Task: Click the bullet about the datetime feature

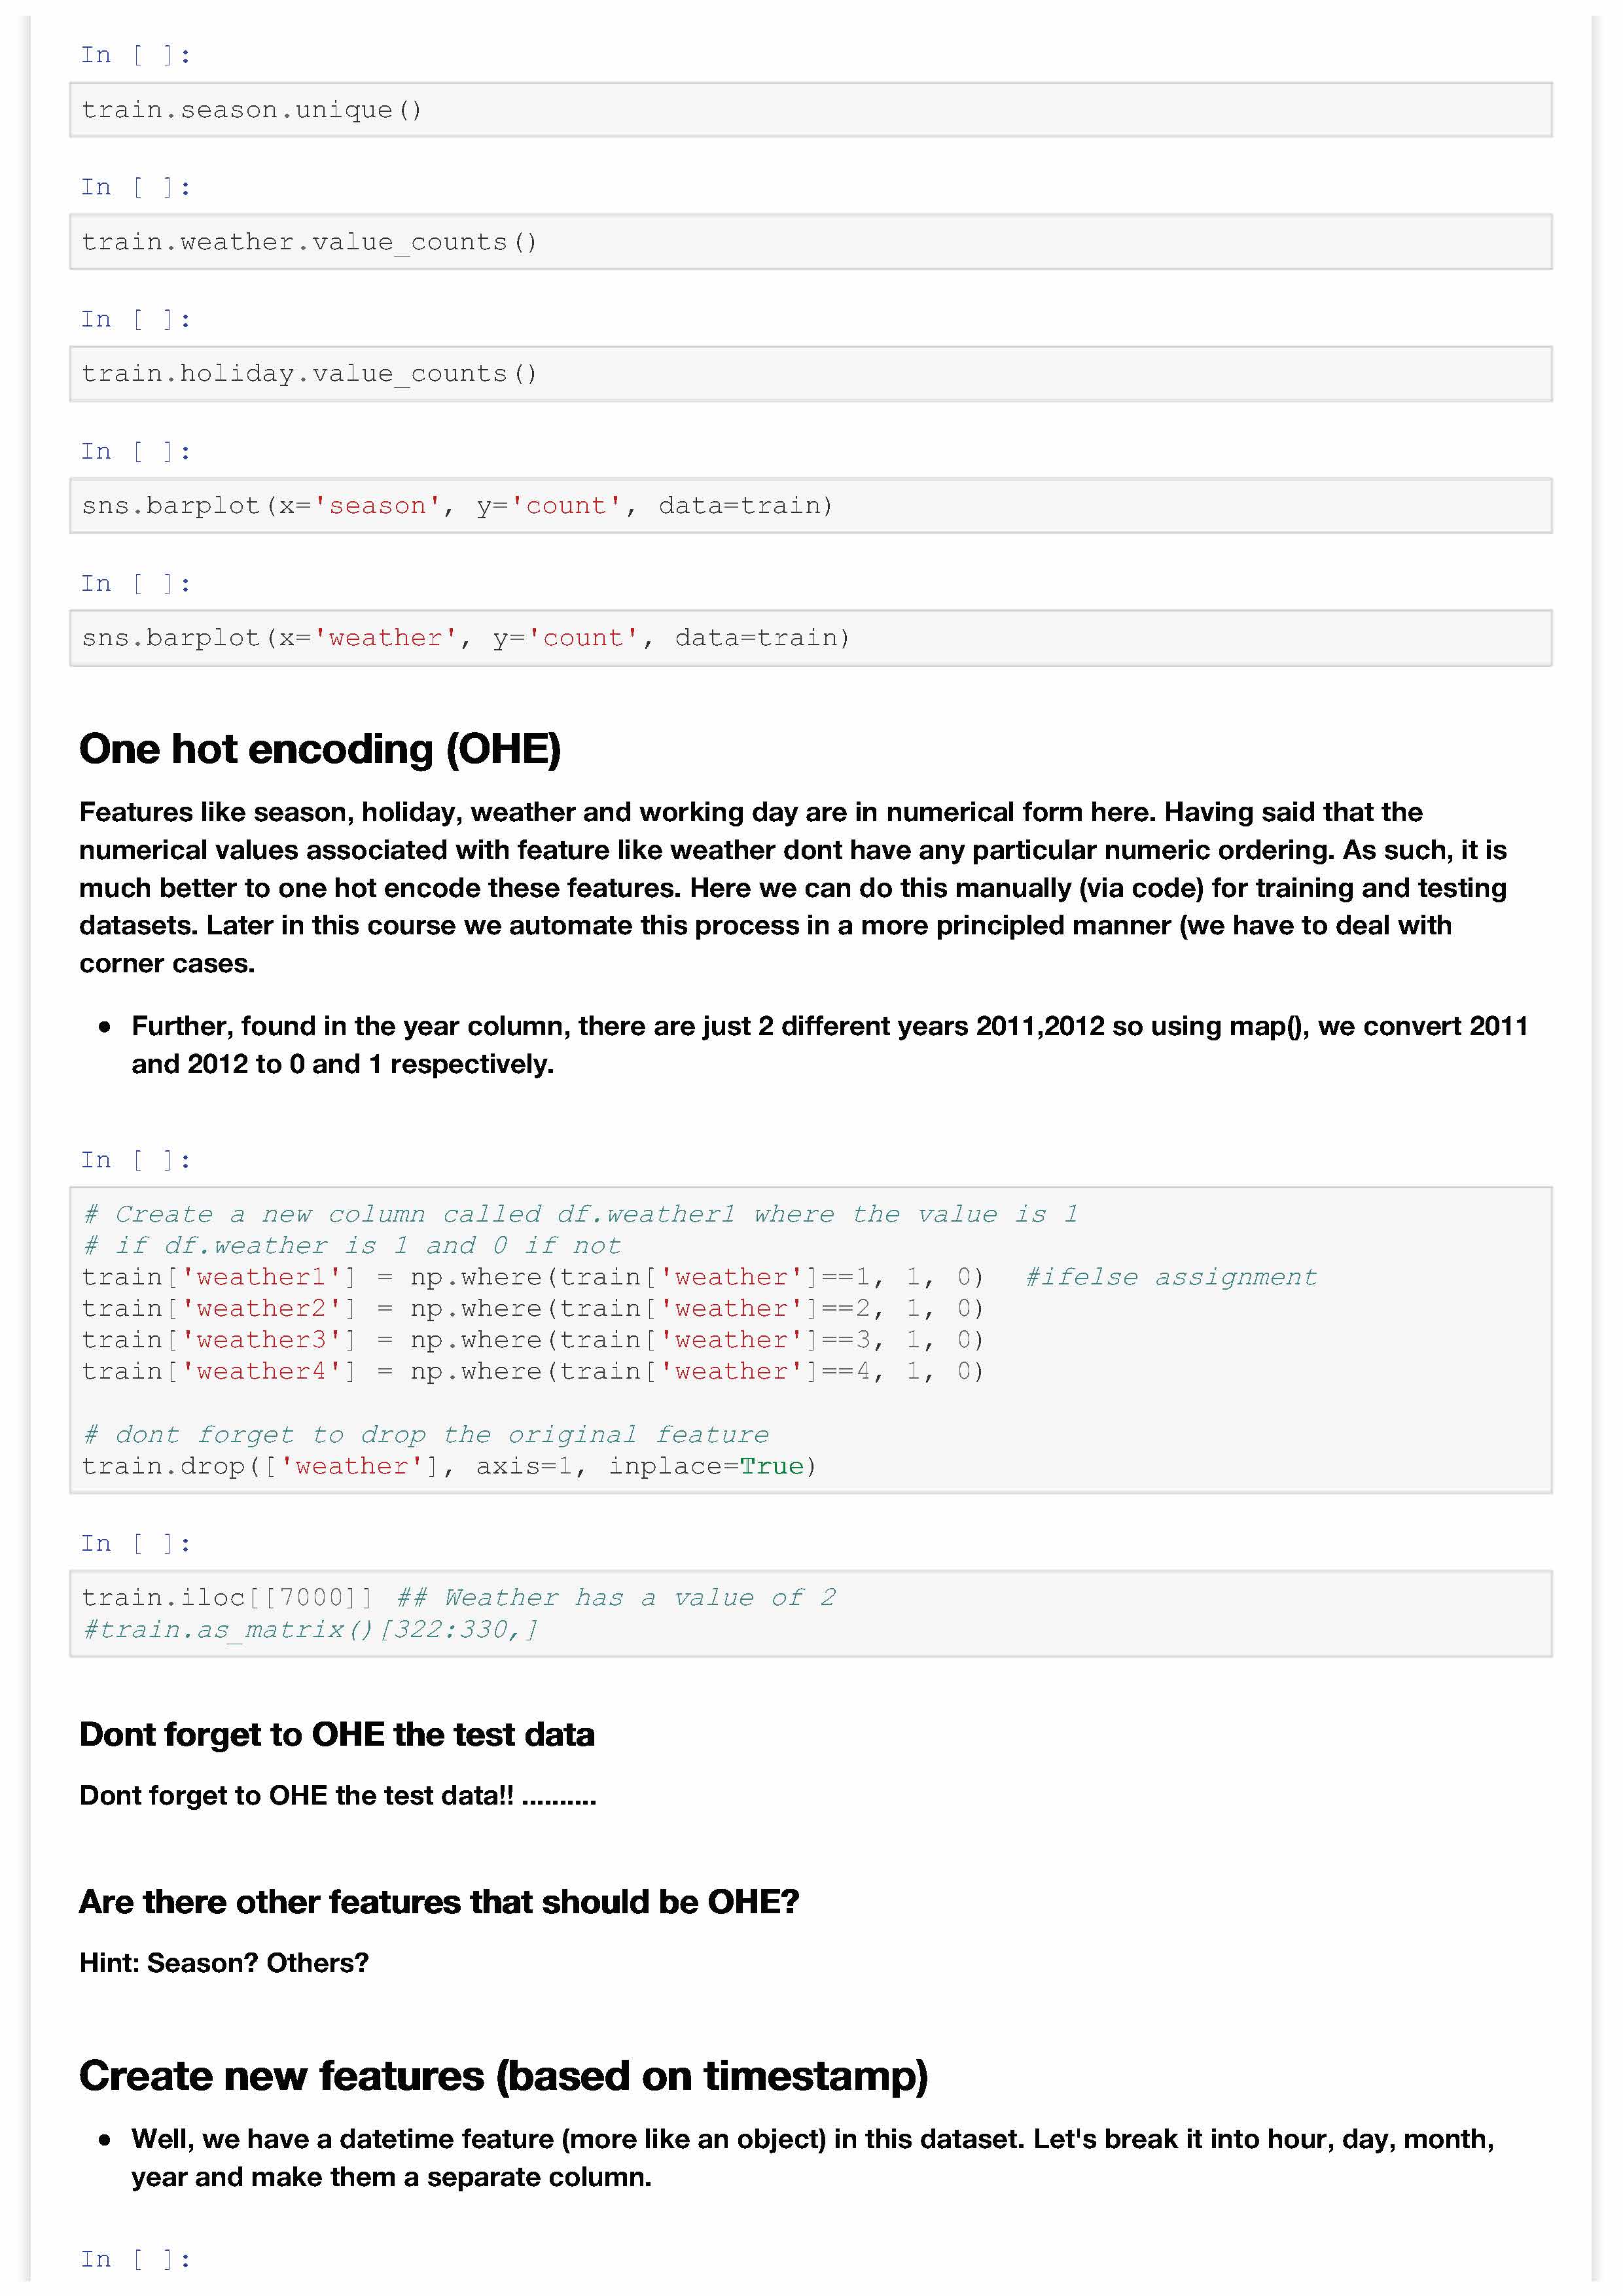Action: (x=812, y=2158)
